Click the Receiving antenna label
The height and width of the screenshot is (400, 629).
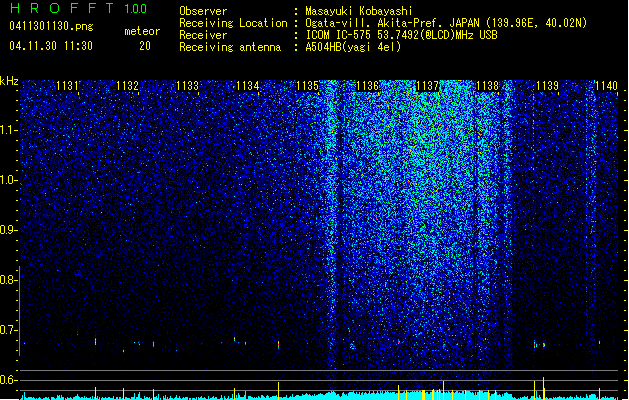point(230,47)
